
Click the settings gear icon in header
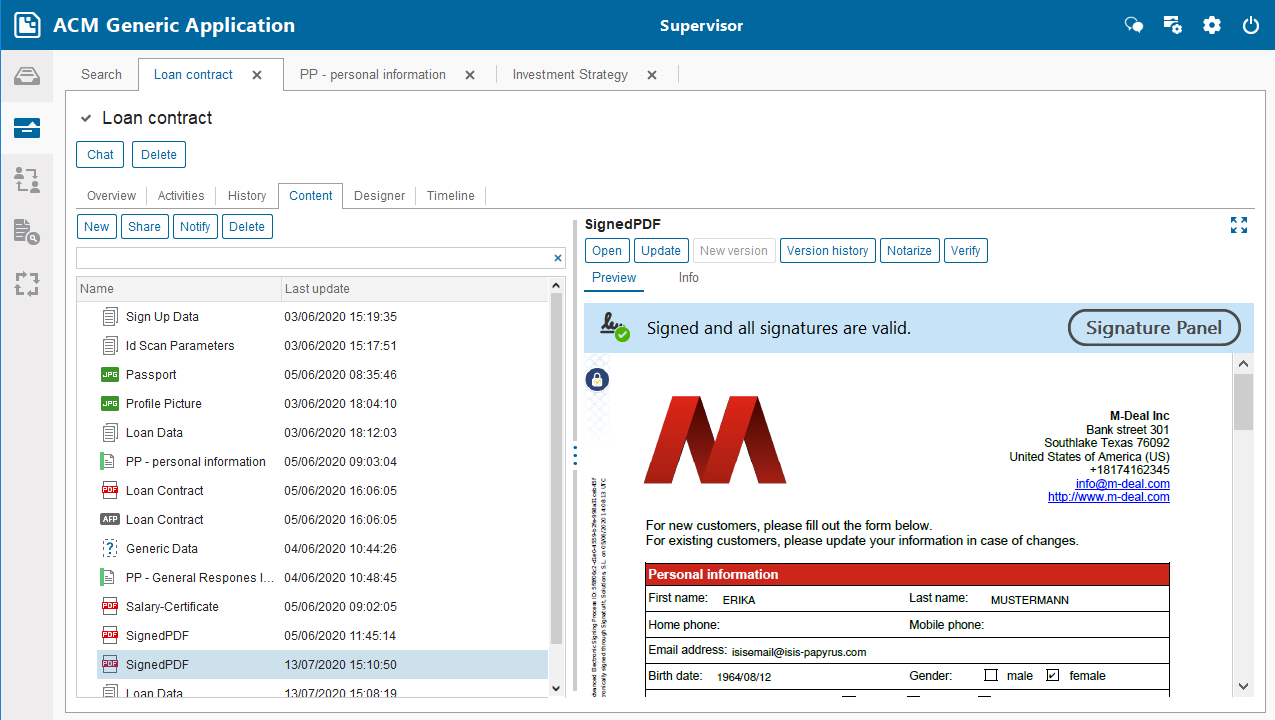pyautogui.click(x=1212, y=25)
